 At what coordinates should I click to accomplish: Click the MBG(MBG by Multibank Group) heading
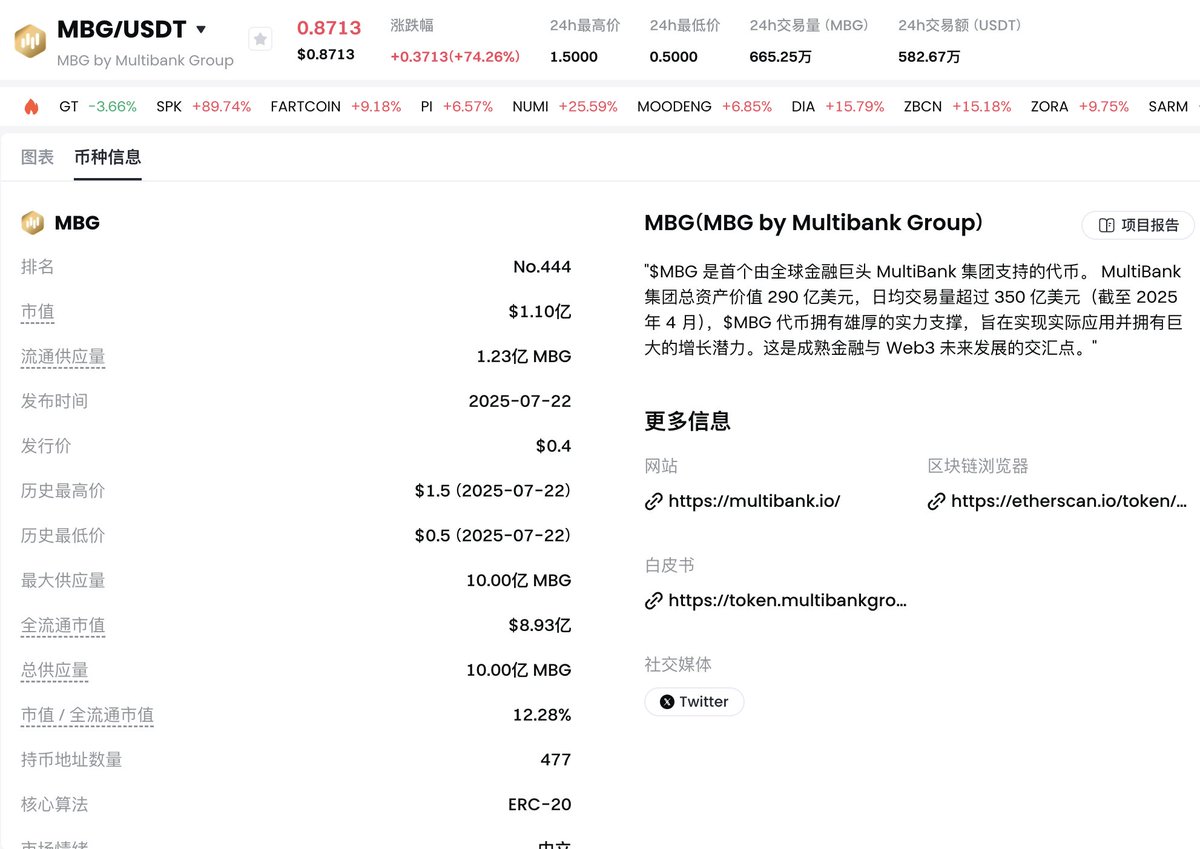(x=814, y=222)
